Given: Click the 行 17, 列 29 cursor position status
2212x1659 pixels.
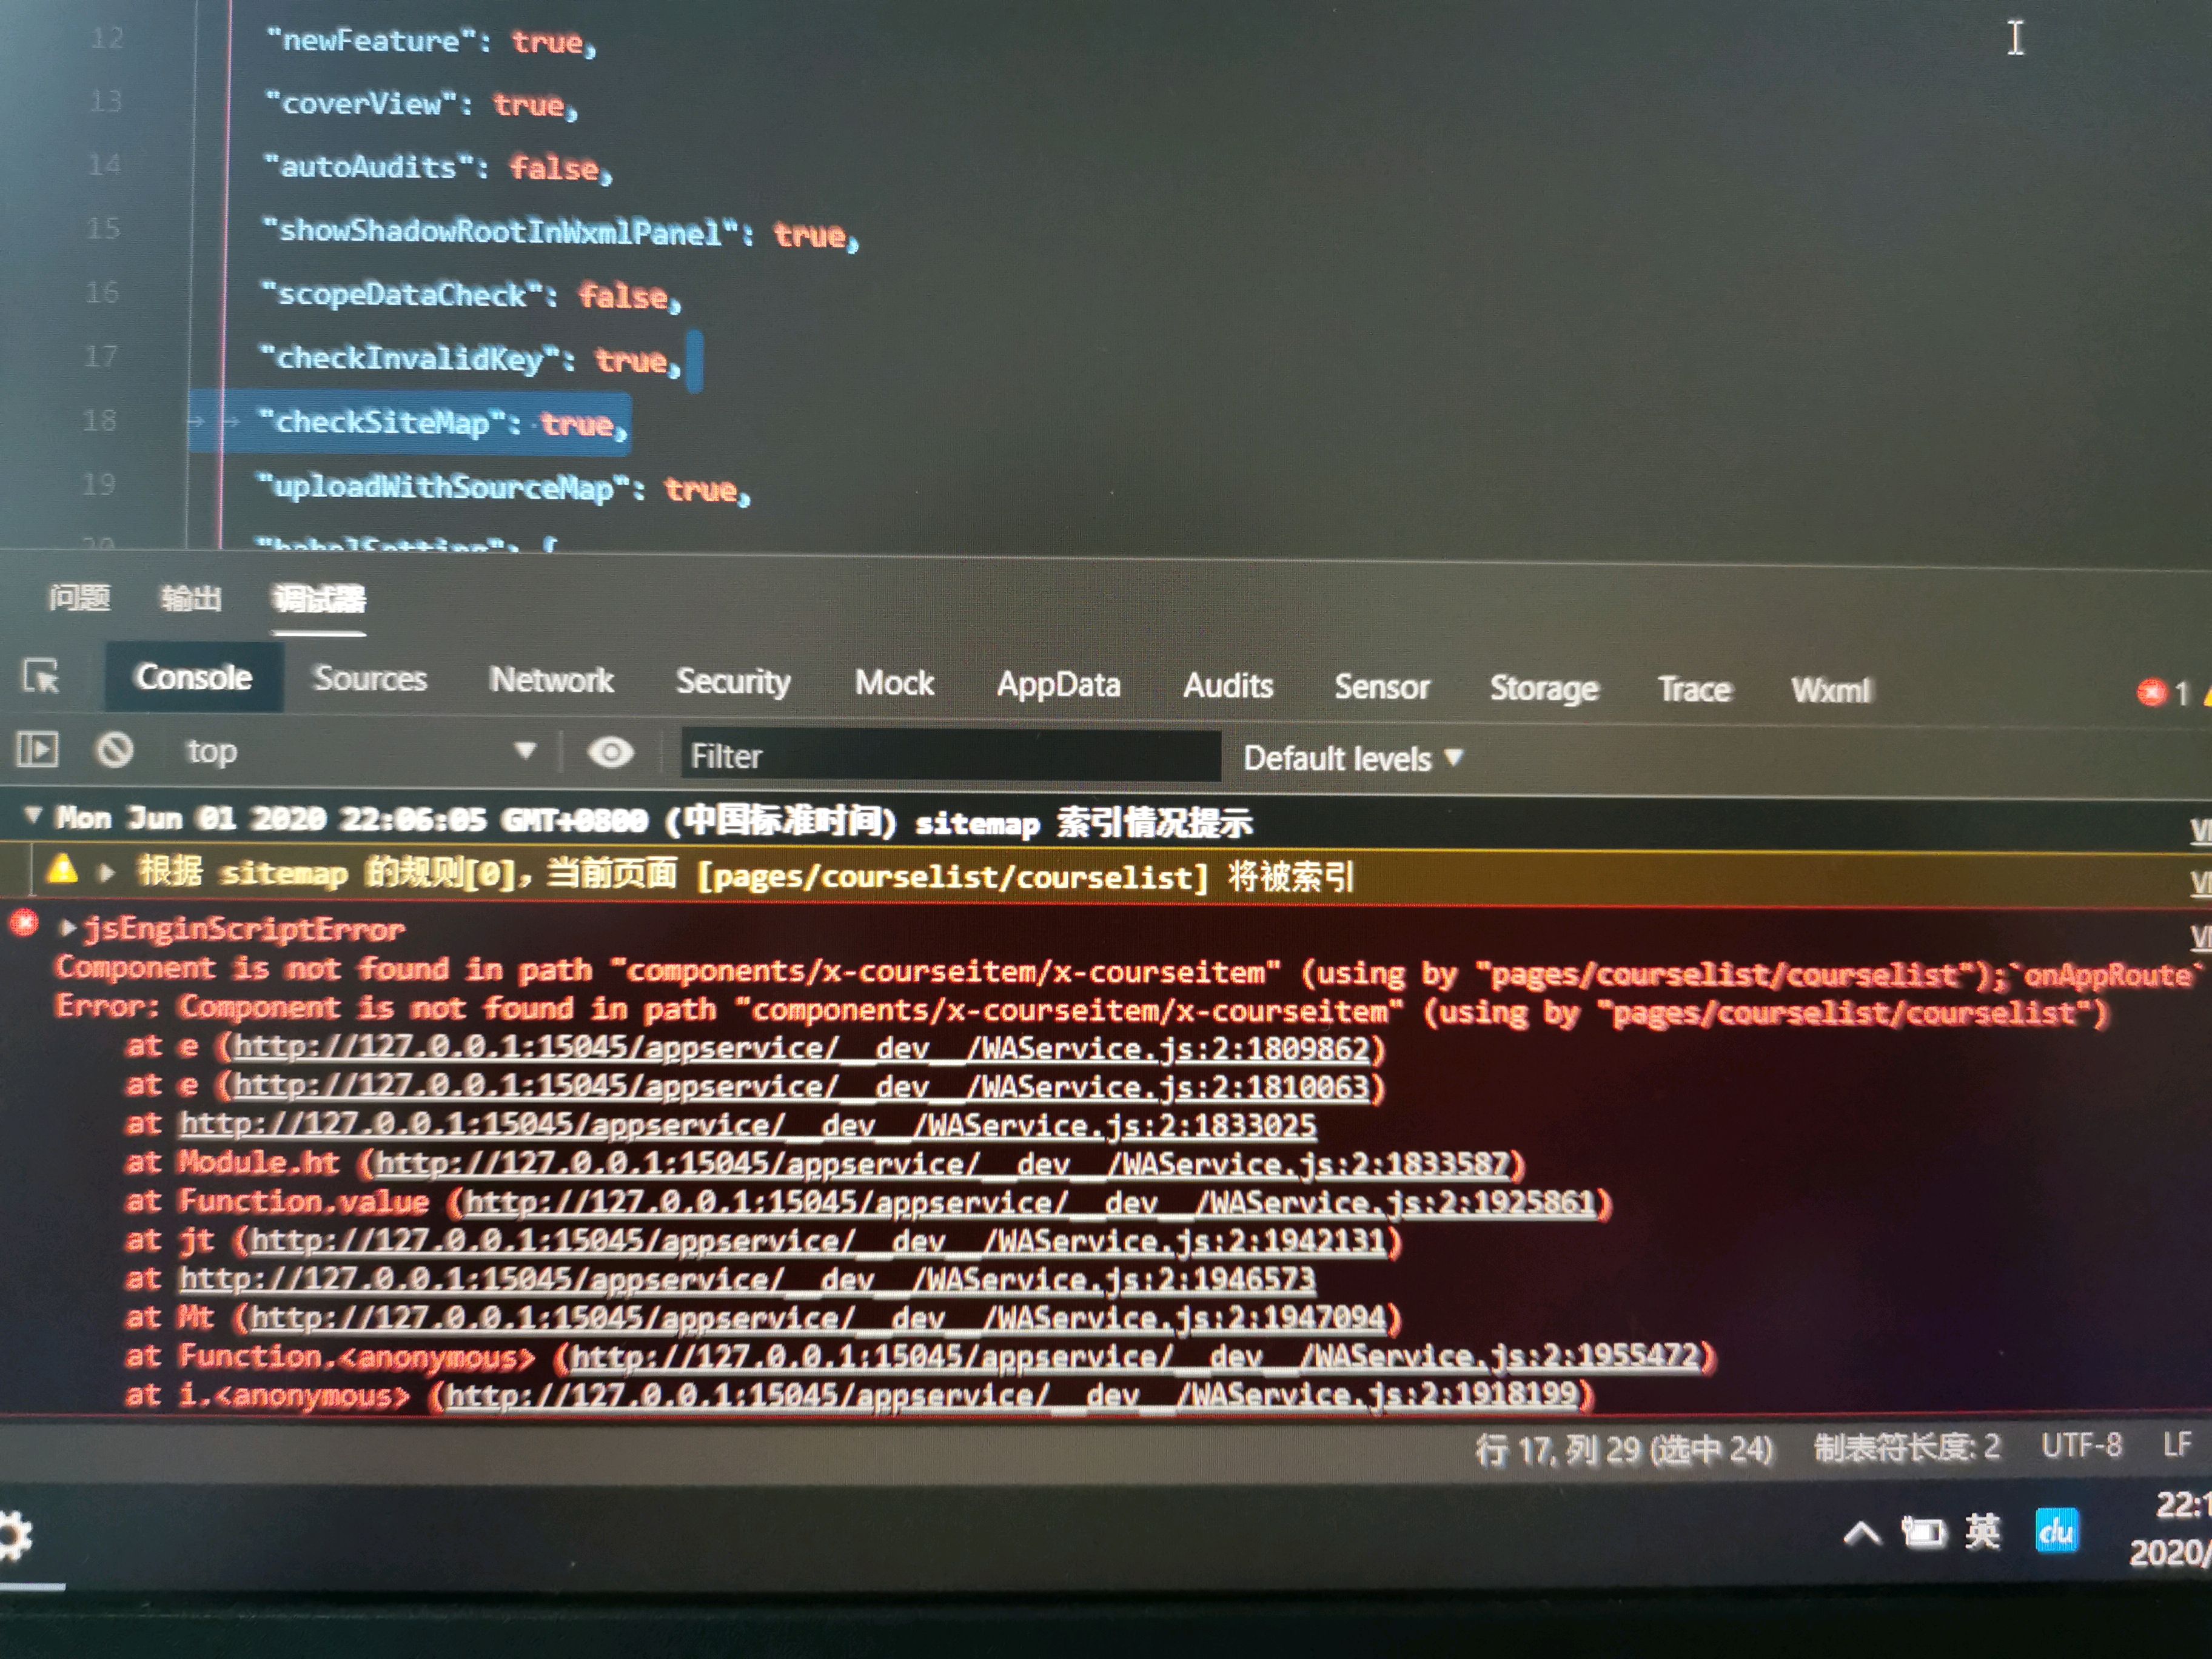Looking at the screenshot, I should [1623, 1449].
